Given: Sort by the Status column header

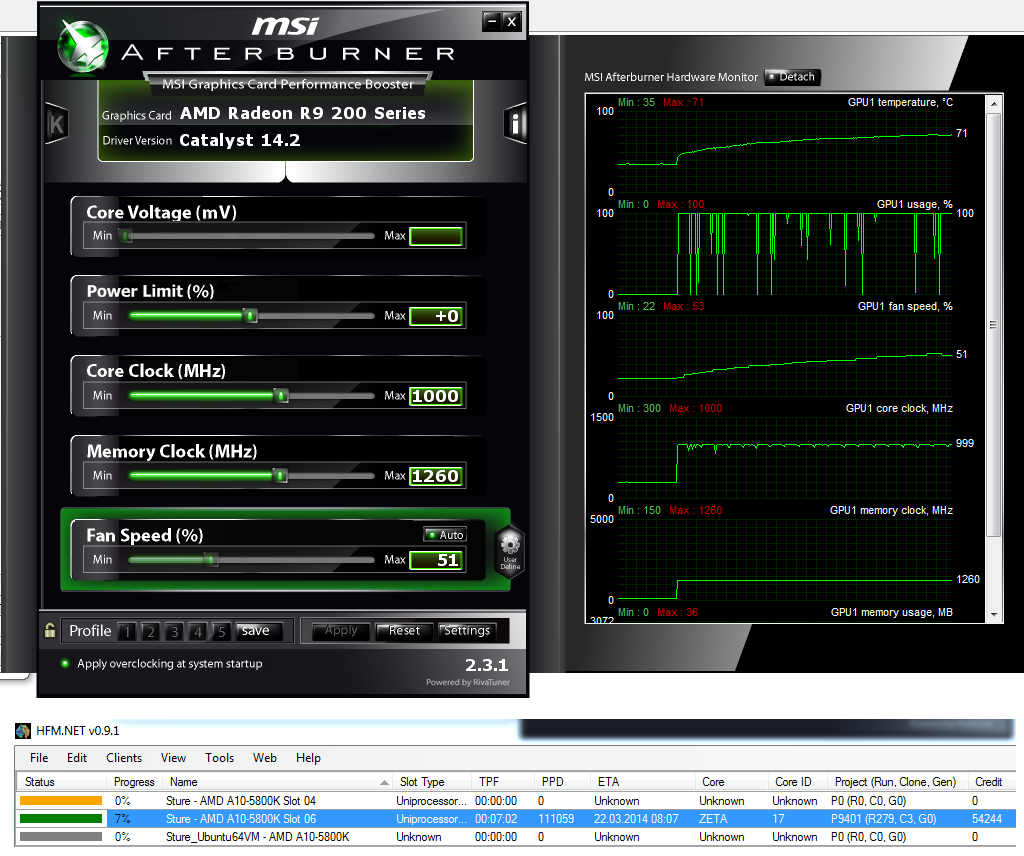Looking at the screenshot, I should [x=61, y=782].
